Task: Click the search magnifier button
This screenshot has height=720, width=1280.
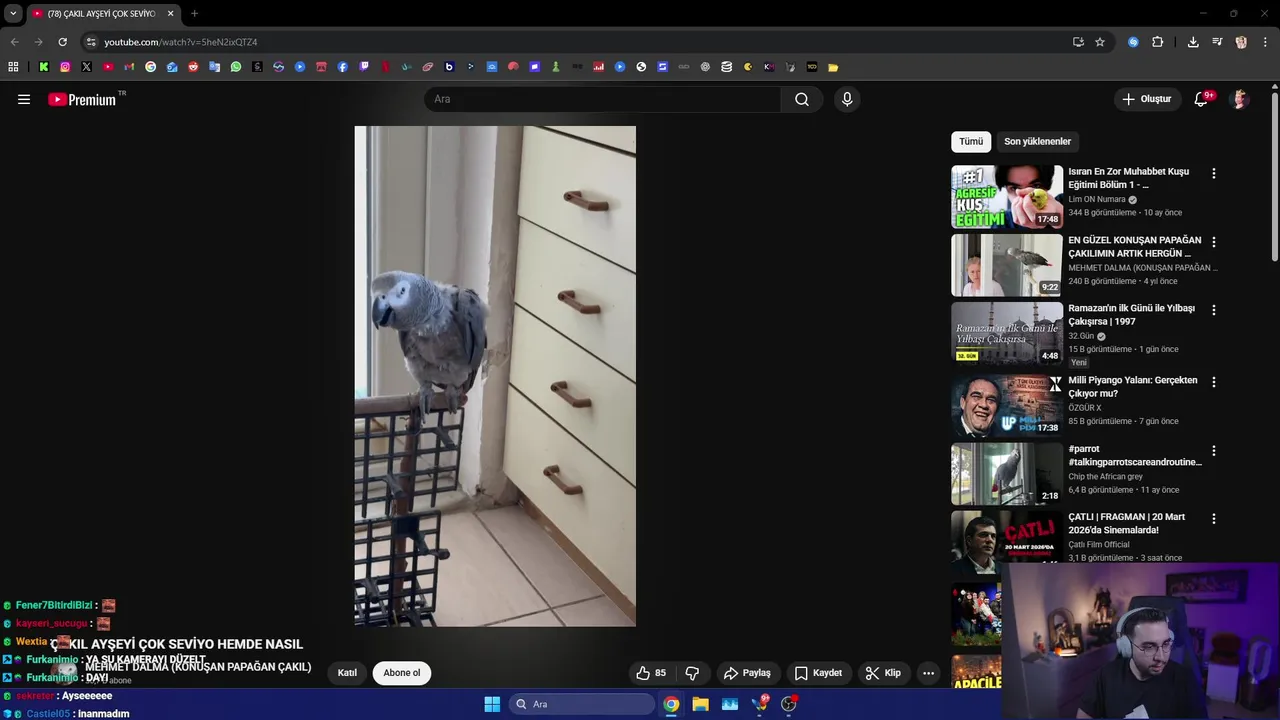Action: point(802,99)
